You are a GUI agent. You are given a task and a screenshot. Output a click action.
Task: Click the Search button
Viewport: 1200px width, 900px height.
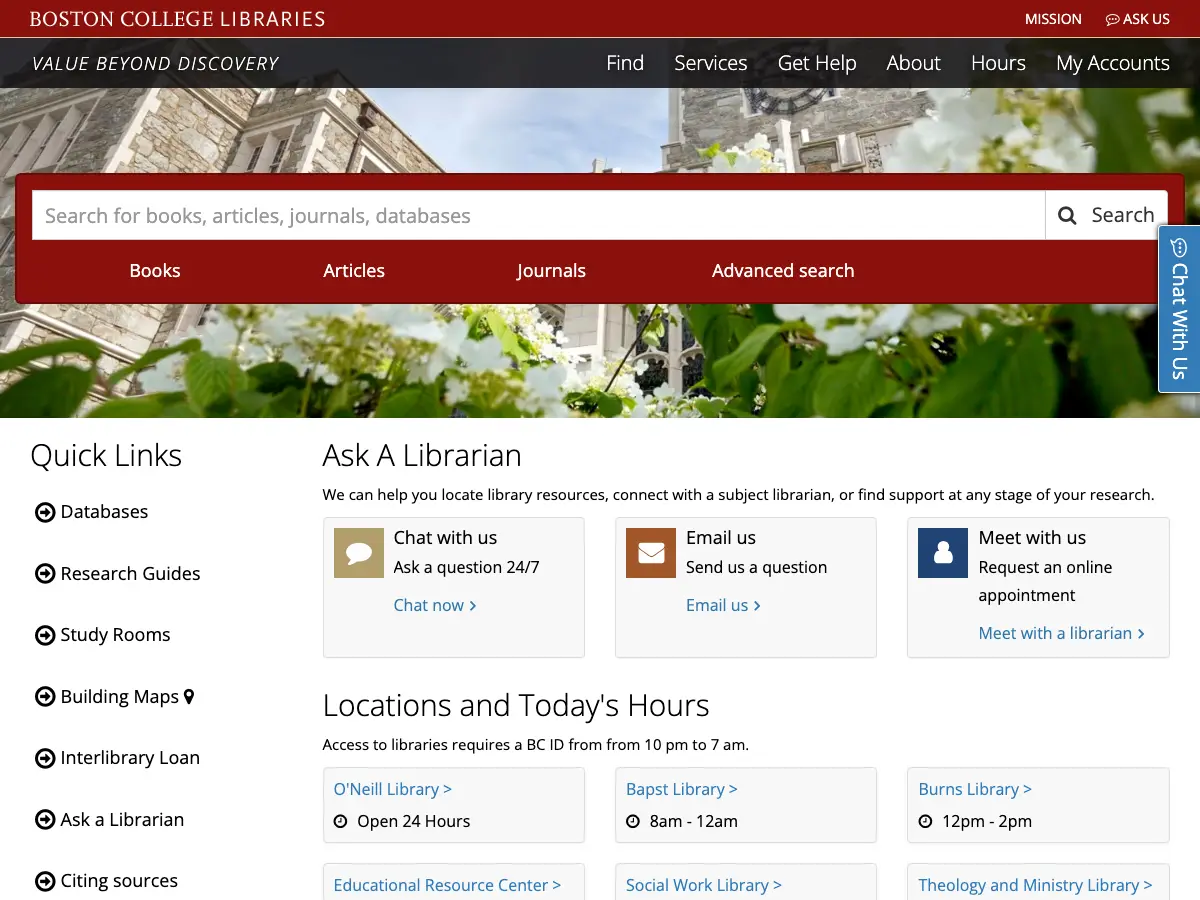pyautogui.click(x=1106, y=215)
